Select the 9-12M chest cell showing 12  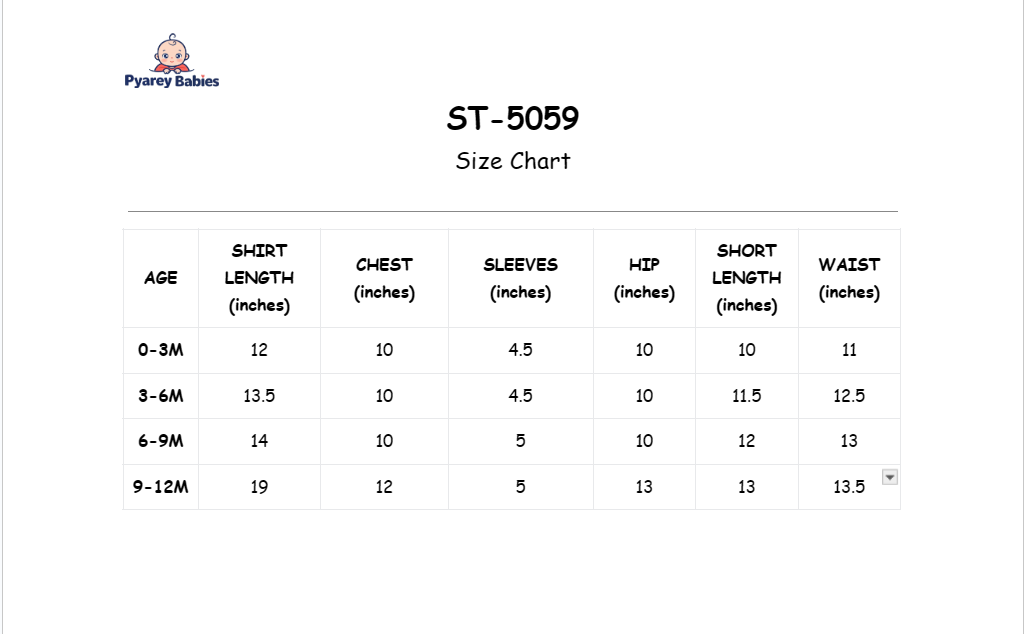point(384,487)
